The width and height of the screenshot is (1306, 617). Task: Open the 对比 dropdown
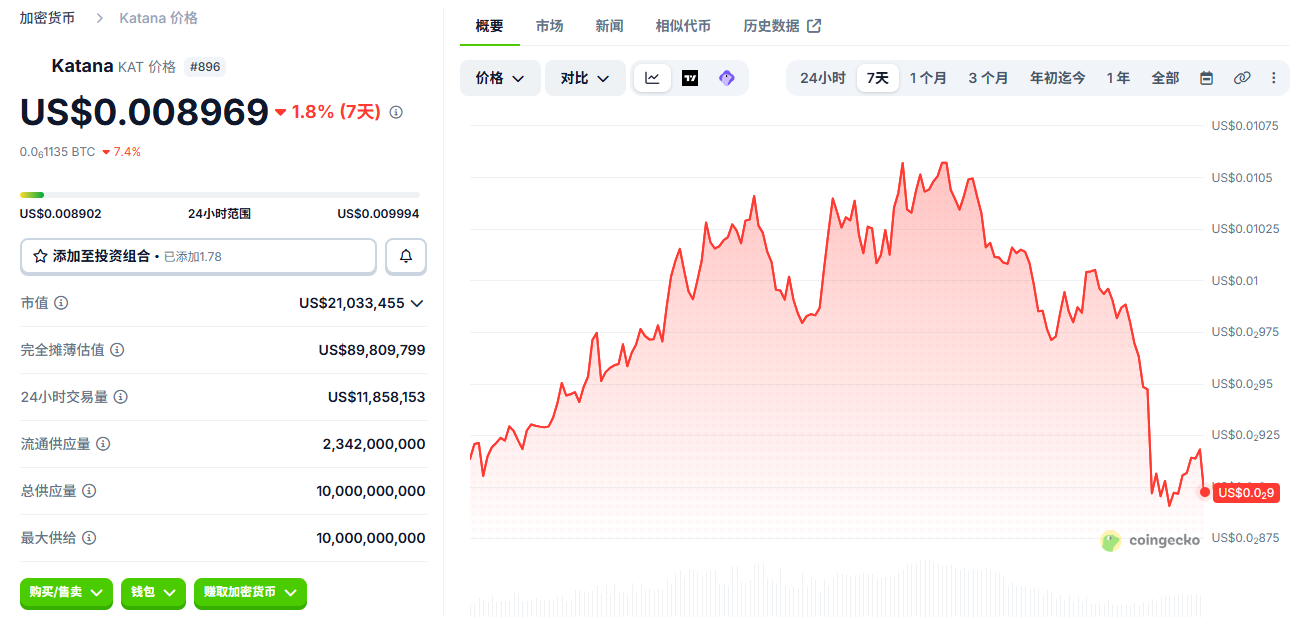pyautogui.click(x=585, y=78)
